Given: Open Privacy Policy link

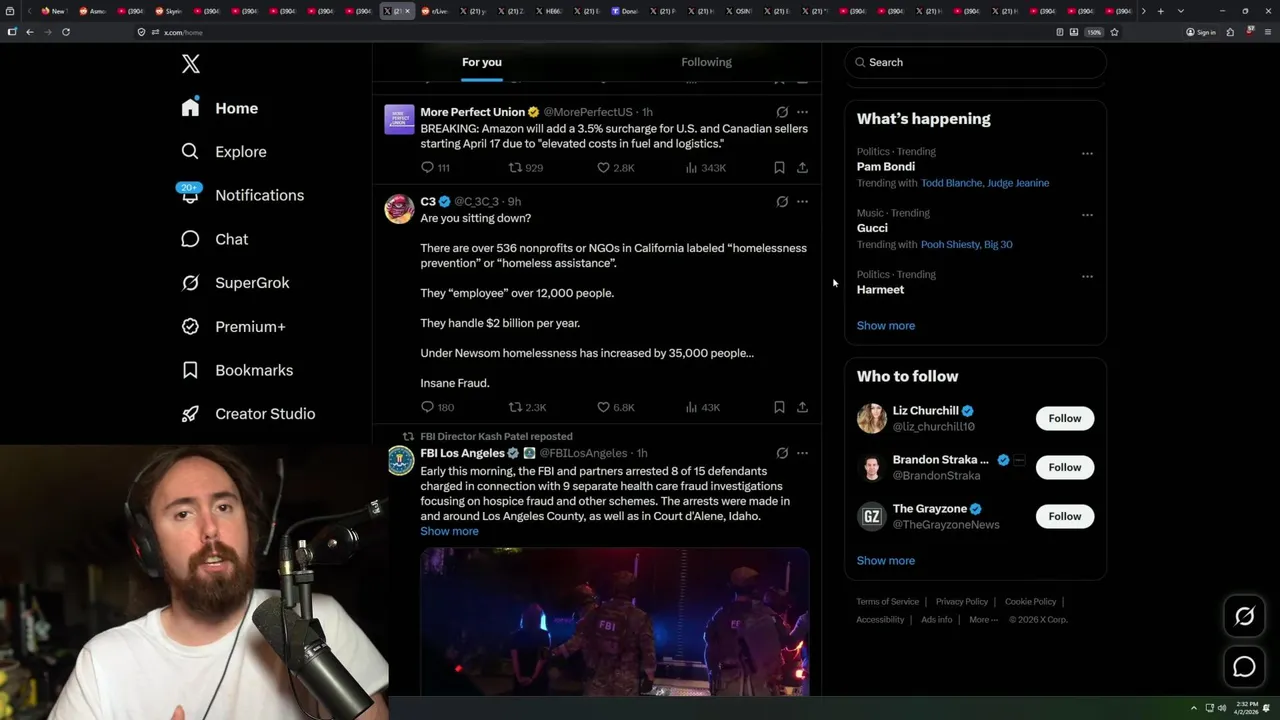Looking at the screenshot, I should point(961,602).
